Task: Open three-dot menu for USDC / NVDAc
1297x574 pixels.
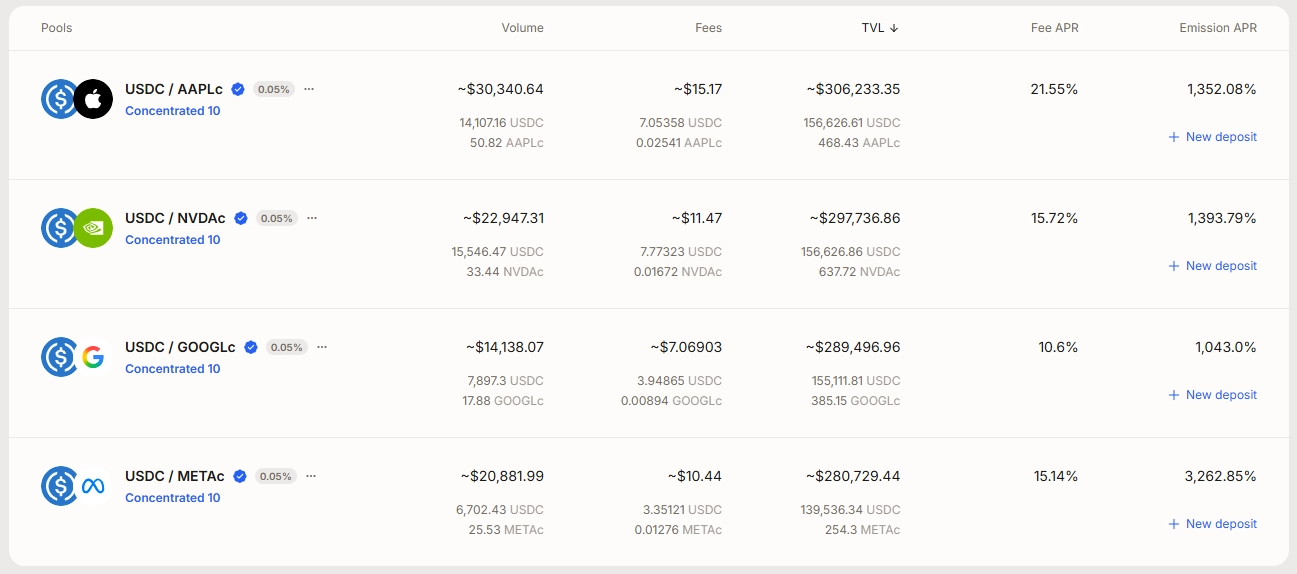Action: (x=312, y=218)
